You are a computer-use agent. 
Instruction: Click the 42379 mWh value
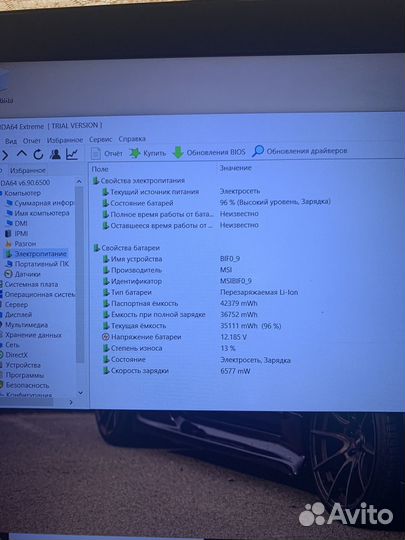coord(239,303)
